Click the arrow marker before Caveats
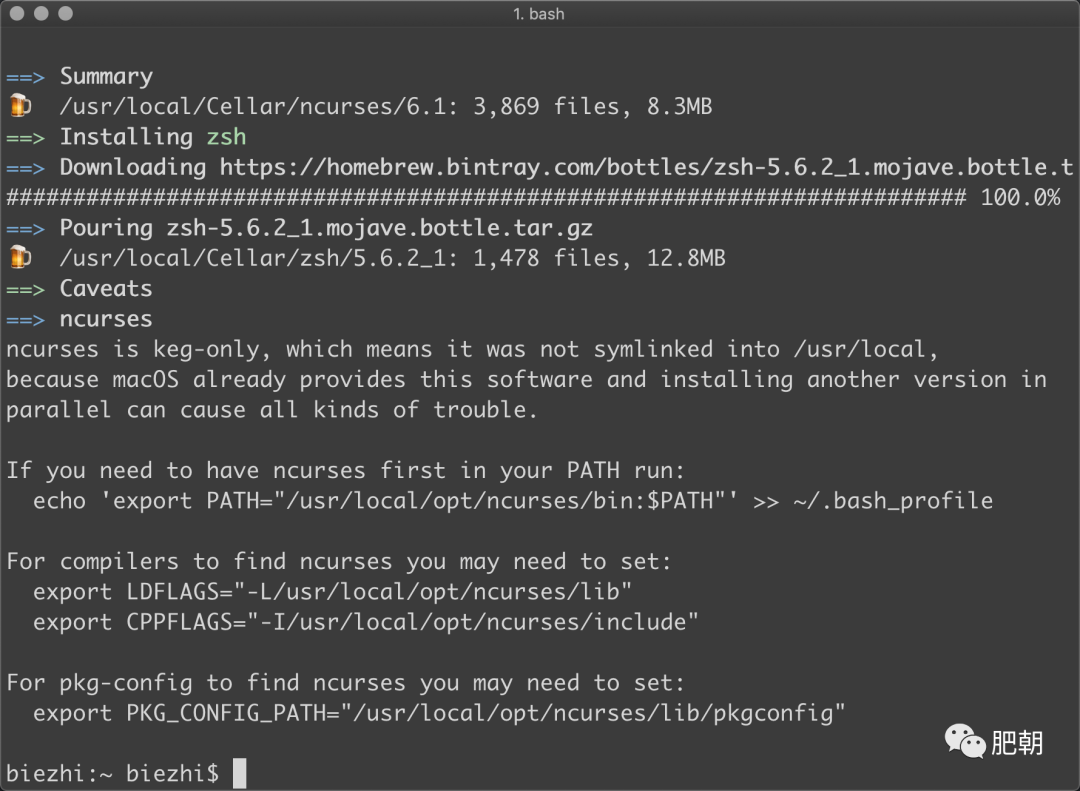 26,289
